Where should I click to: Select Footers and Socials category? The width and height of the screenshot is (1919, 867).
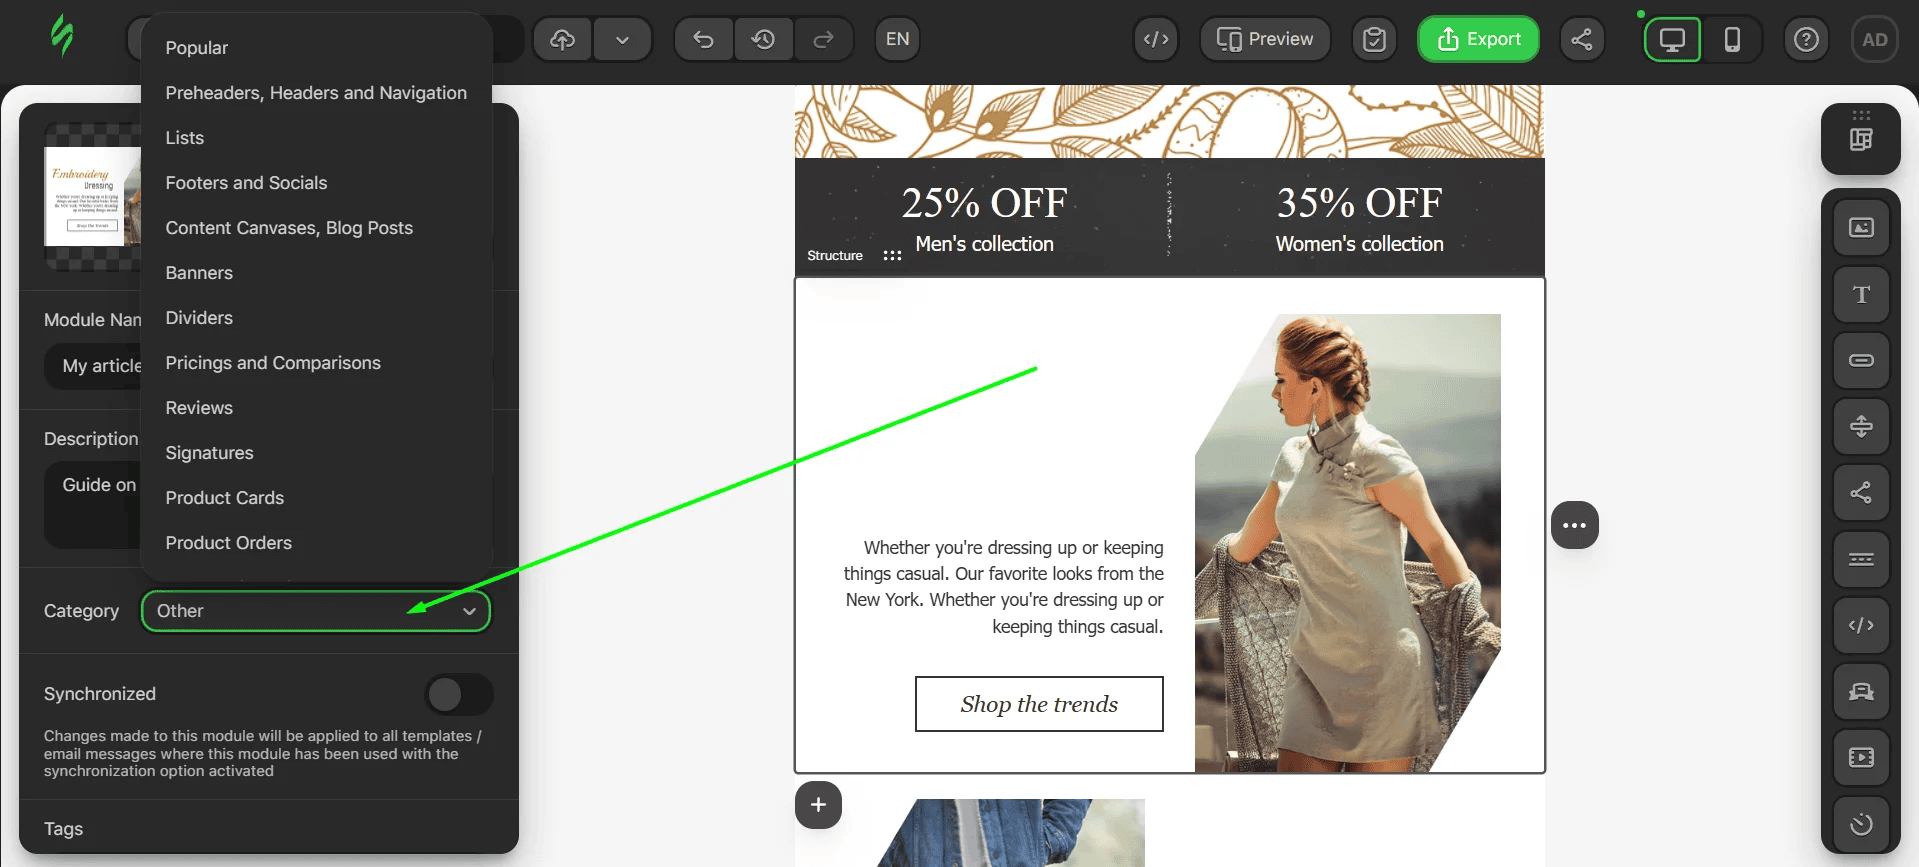click(246, 183)
